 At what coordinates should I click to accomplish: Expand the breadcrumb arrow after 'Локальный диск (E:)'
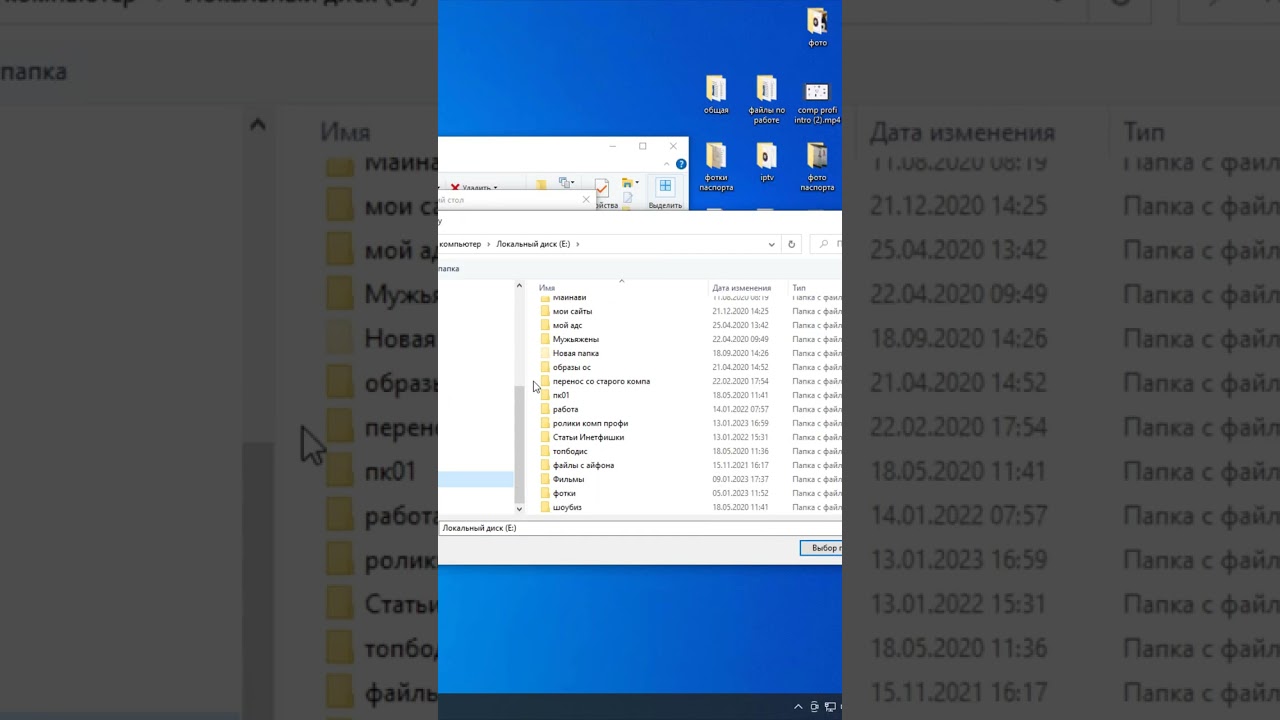pyautogui.click(x=577, y=244)
